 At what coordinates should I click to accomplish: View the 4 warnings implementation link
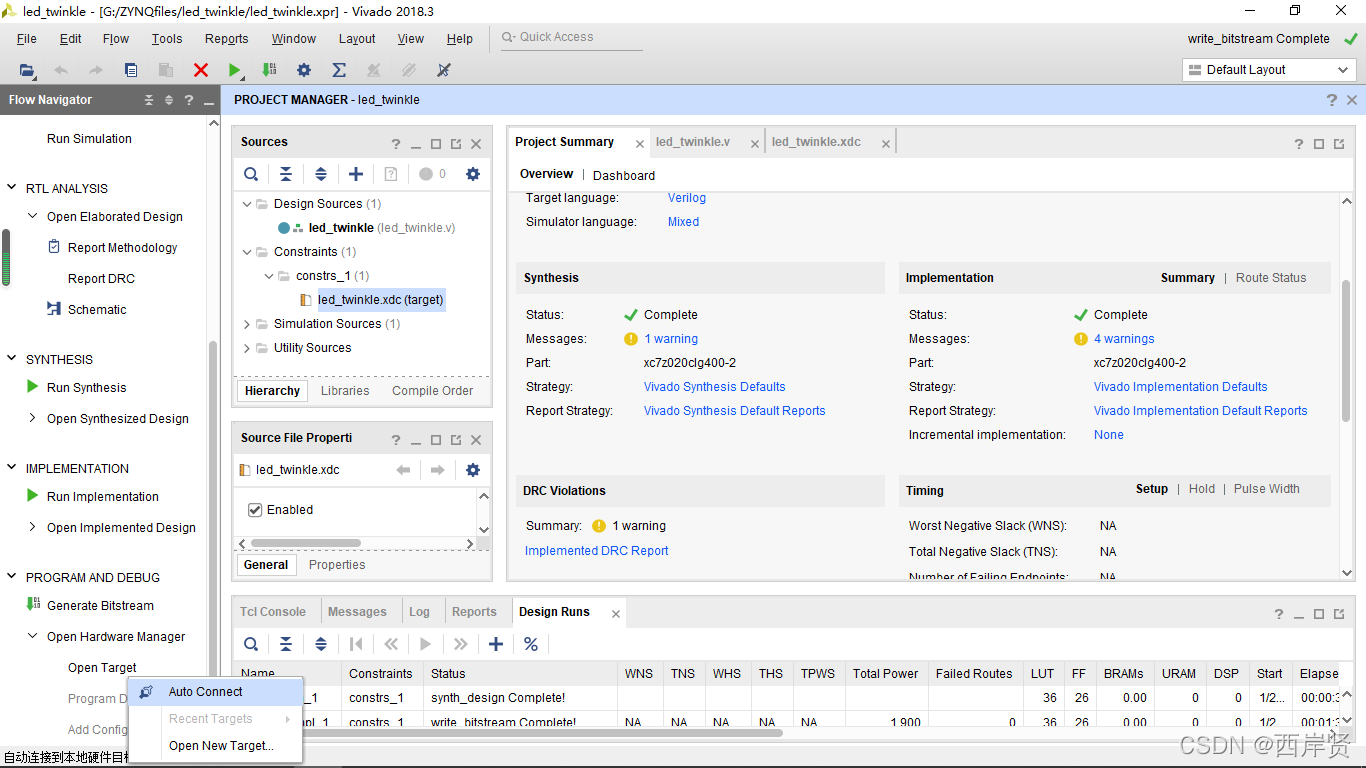pyautogui.click(x=1124, y=339)
